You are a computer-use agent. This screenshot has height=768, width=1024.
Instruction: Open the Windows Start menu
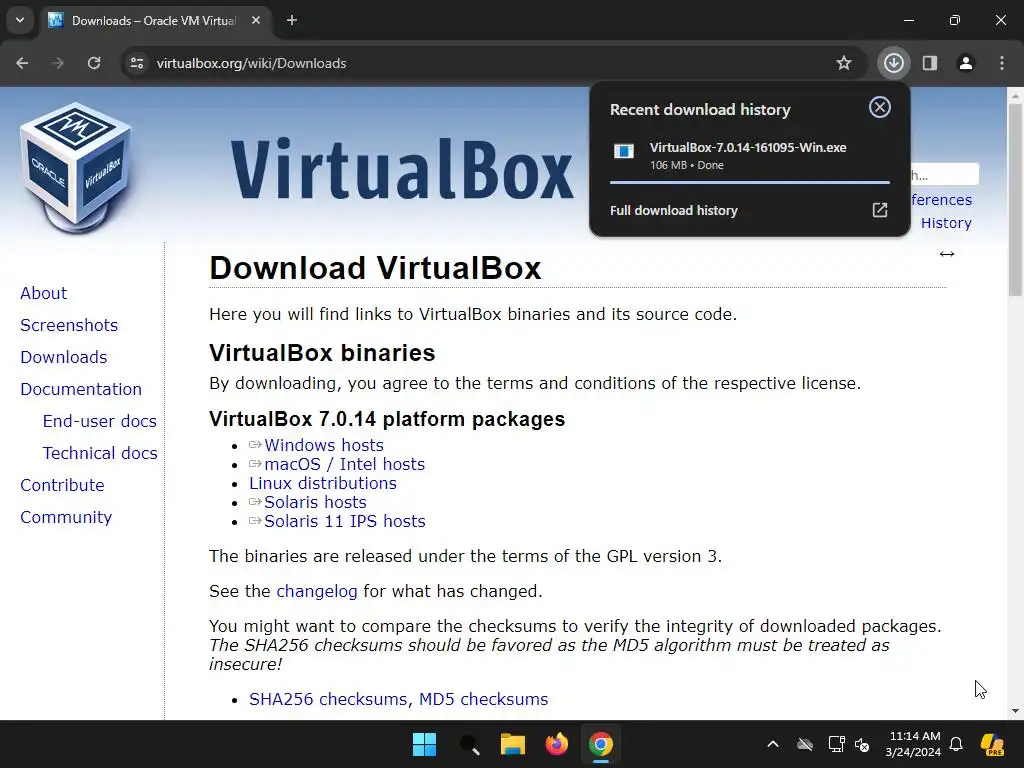(x=424, y=744)
